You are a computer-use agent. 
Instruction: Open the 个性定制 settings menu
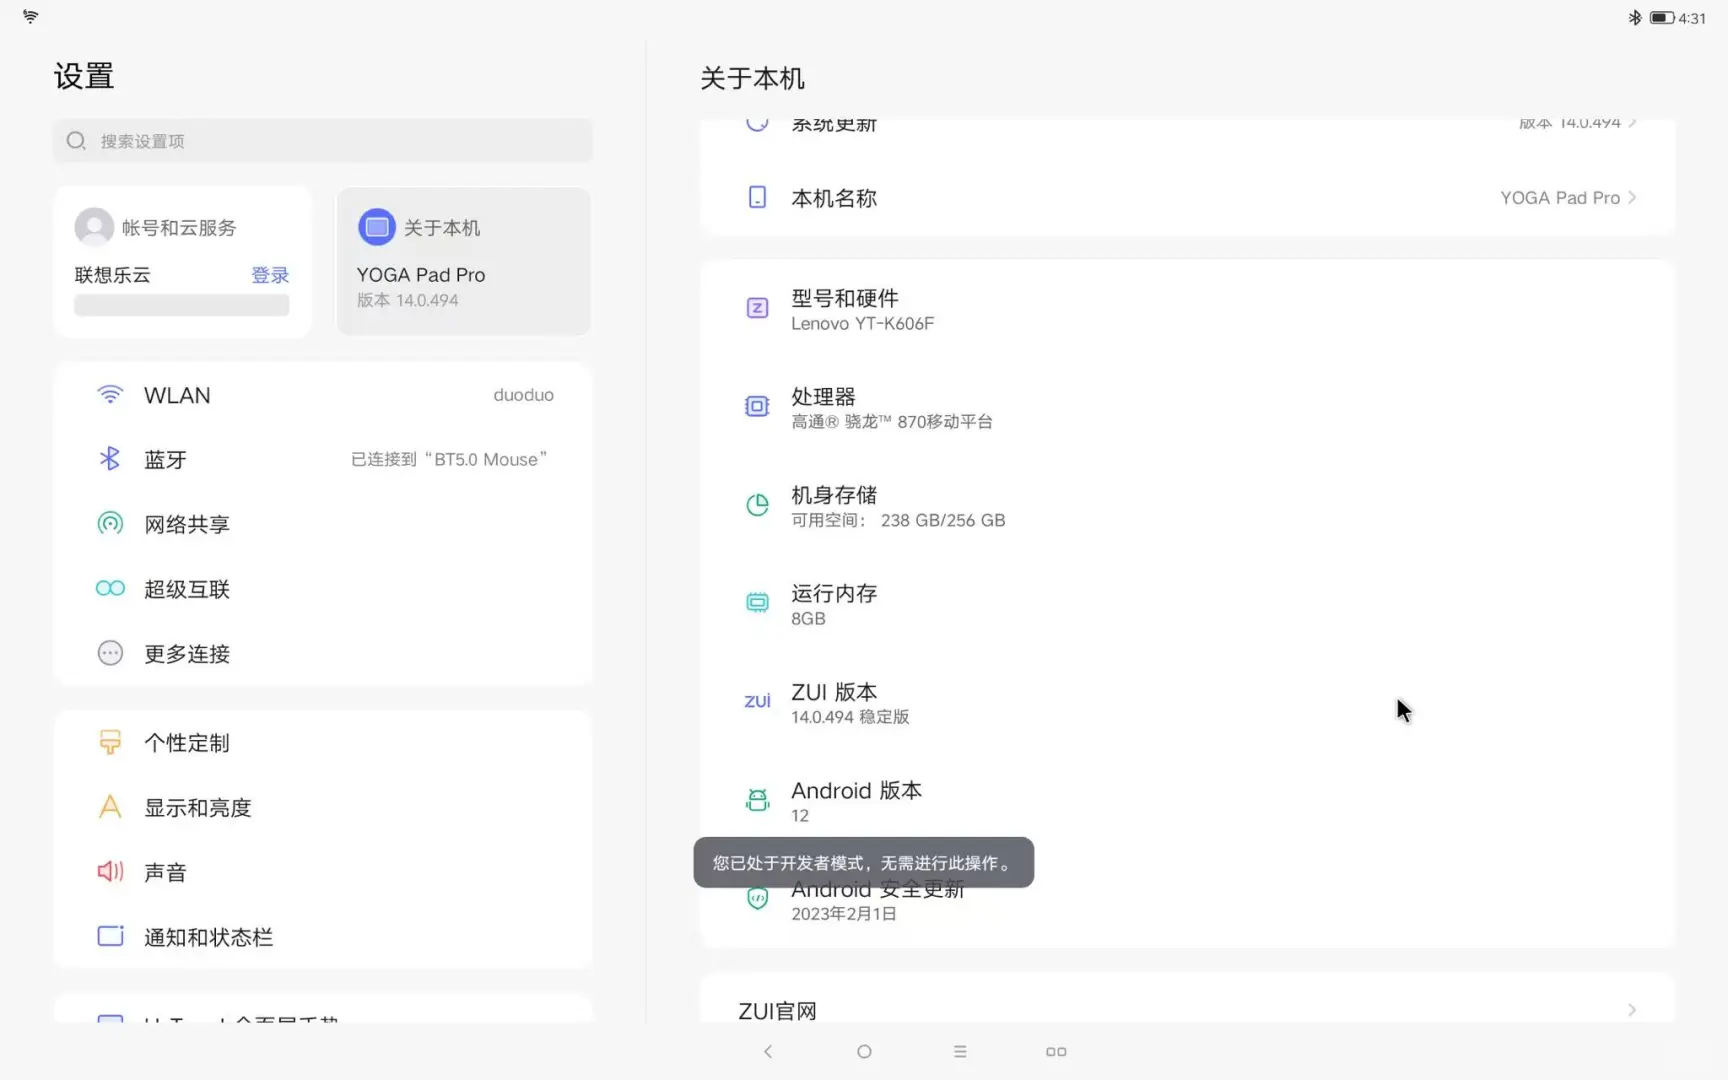(x=323, y=742)
